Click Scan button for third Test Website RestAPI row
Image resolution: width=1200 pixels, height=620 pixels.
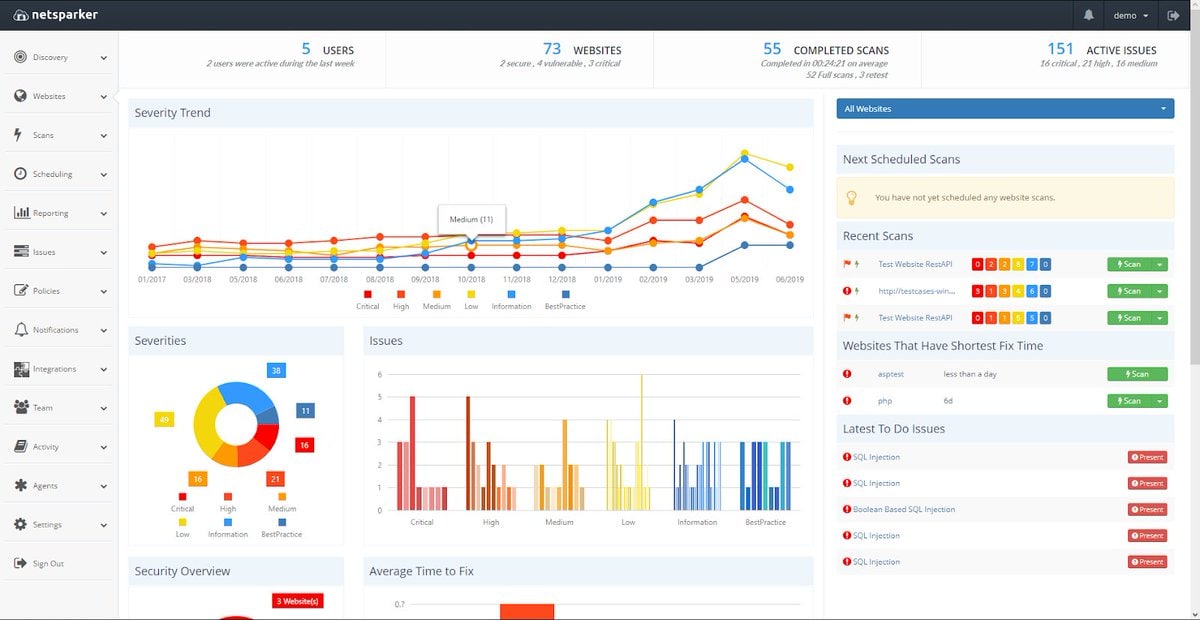click(x=1129, y=318)
